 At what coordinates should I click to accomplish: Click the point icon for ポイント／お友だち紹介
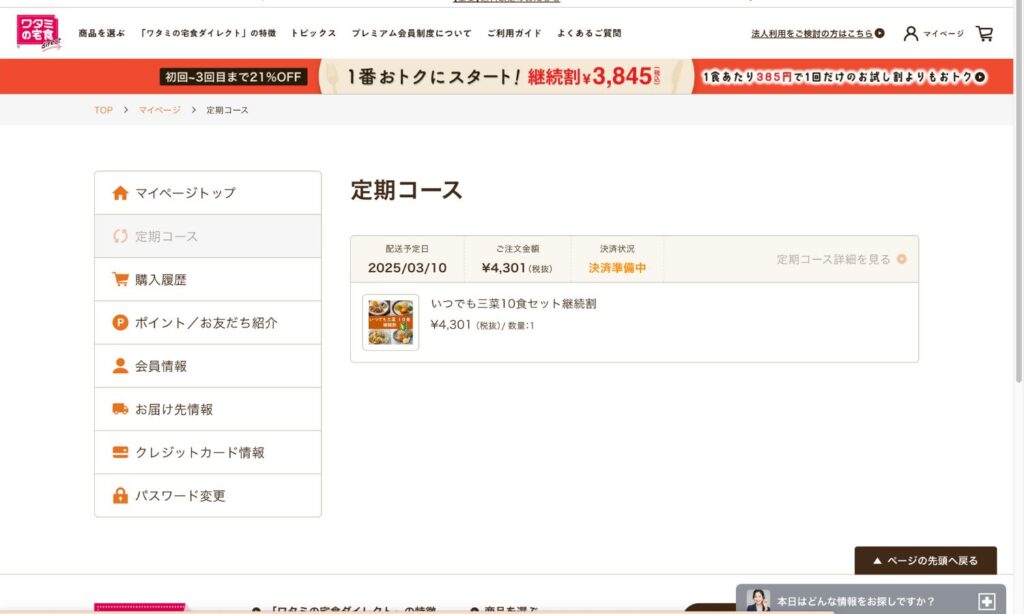click(120, 323)
